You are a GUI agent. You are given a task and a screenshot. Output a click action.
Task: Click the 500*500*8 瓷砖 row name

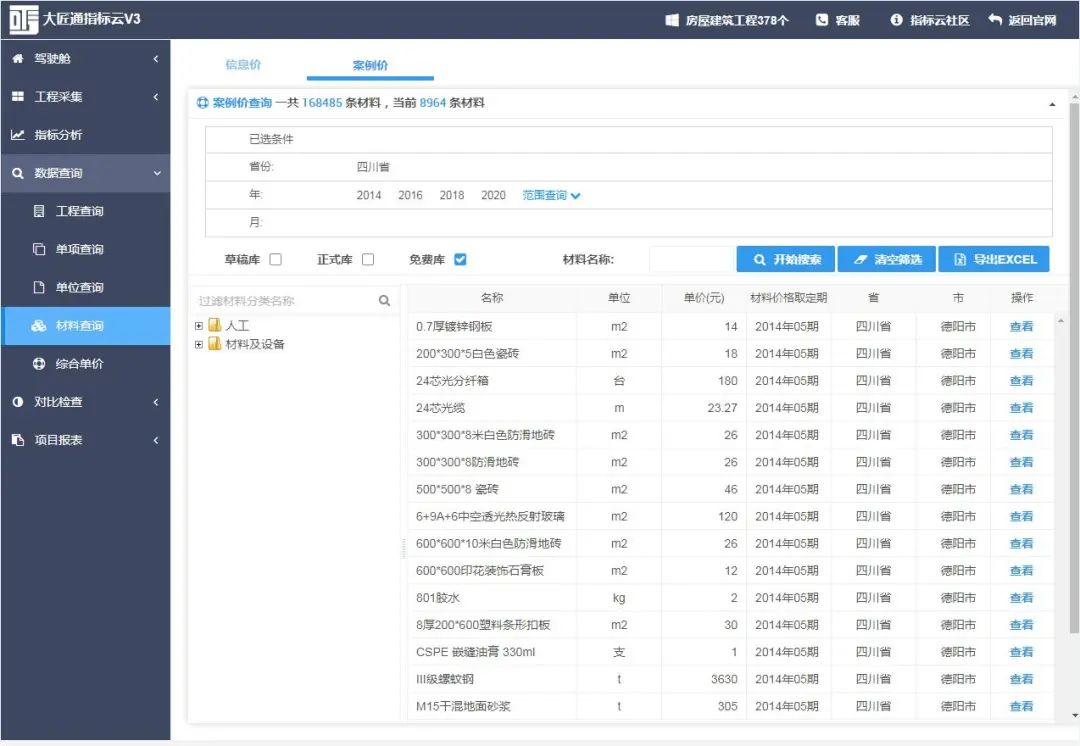click(x=457, y=489)
